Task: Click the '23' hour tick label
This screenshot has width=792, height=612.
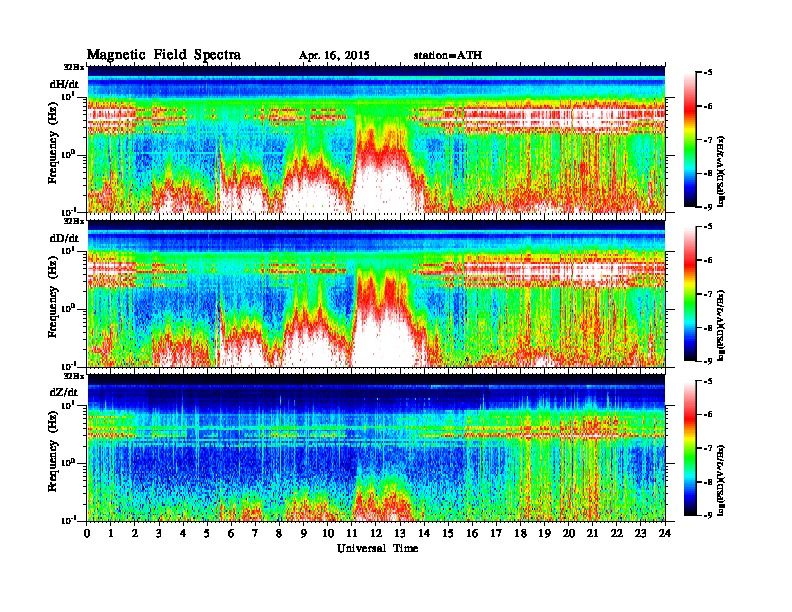Action: coord(641,534)
